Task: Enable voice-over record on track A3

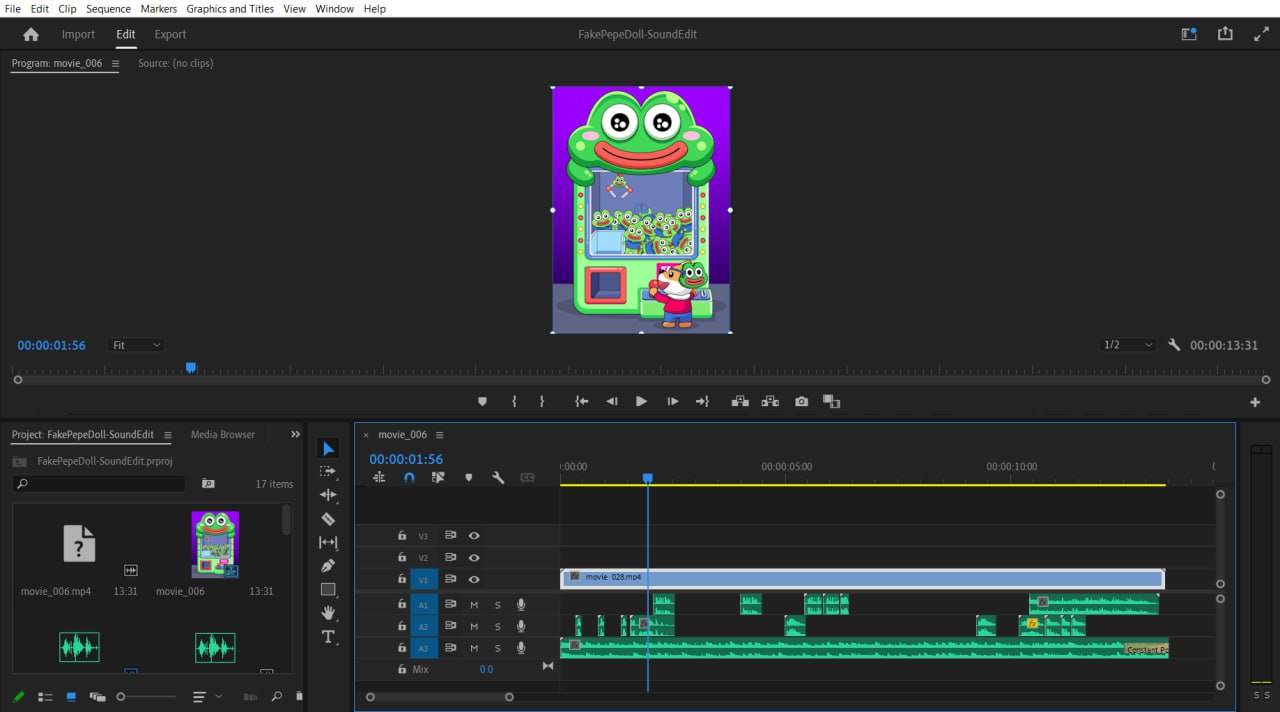Action: (x=521, y=648)
